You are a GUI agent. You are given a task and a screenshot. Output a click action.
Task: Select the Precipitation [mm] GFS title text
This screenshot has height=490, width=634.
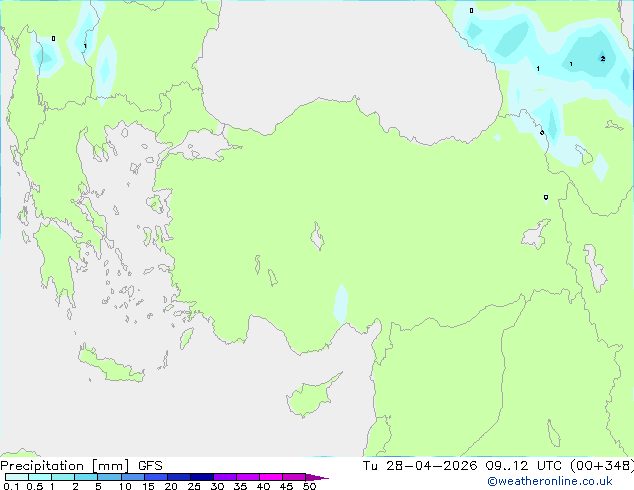[81, 466]
